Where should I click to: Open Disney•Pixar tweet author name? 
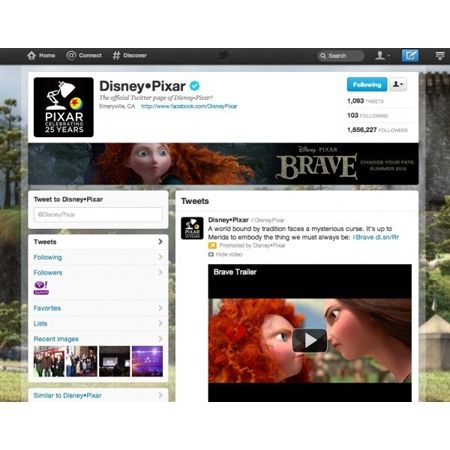228,220
